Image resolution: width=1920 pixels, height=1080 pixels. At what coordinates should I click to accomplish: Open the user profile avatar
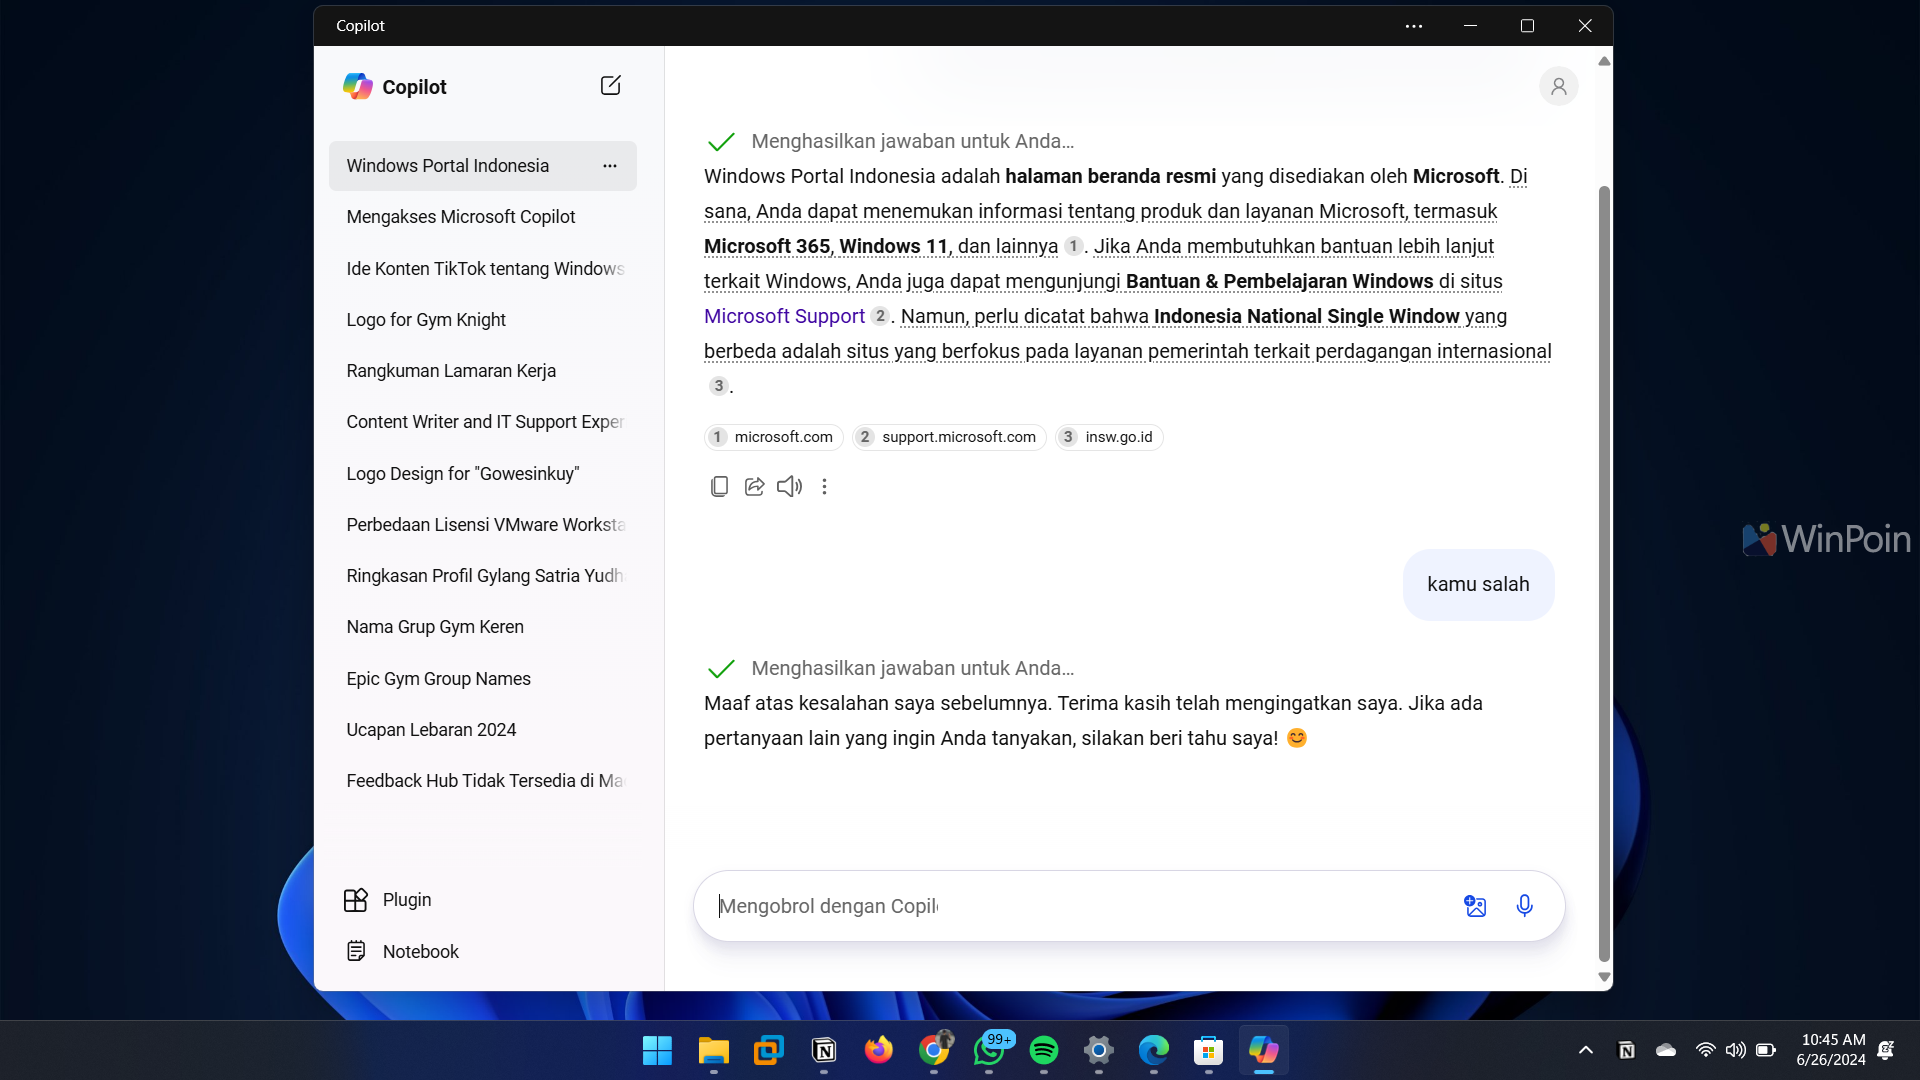[1558, 86]
